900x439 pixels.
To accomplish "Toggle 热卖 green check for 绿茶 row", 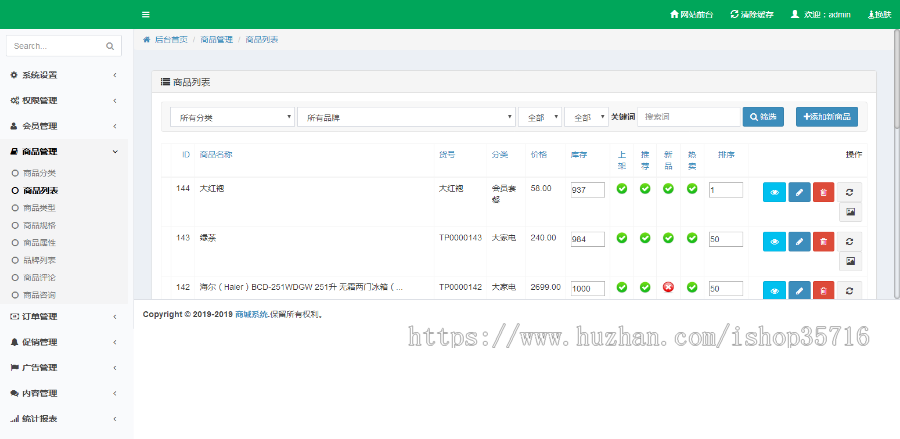I will coord(691,238).
